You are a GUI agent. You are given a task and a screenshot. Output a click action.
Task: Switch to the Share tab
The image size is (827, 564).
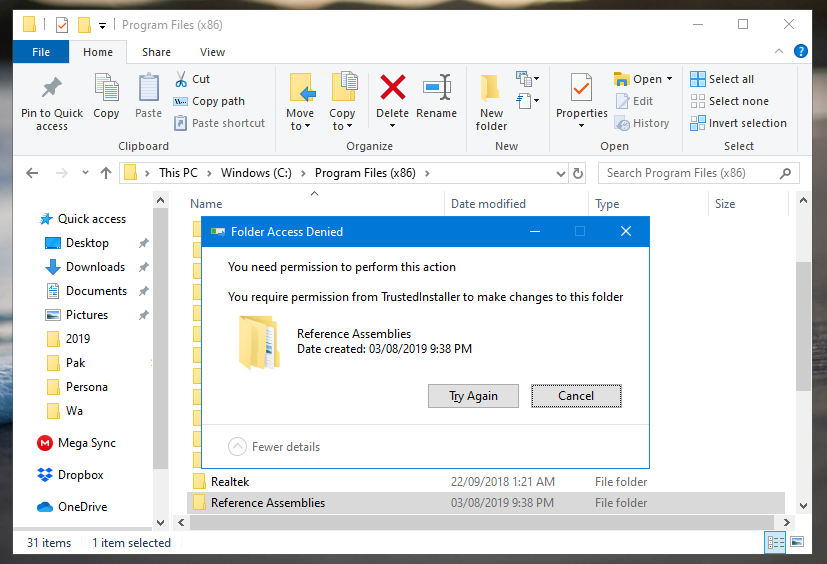[156, 52]
